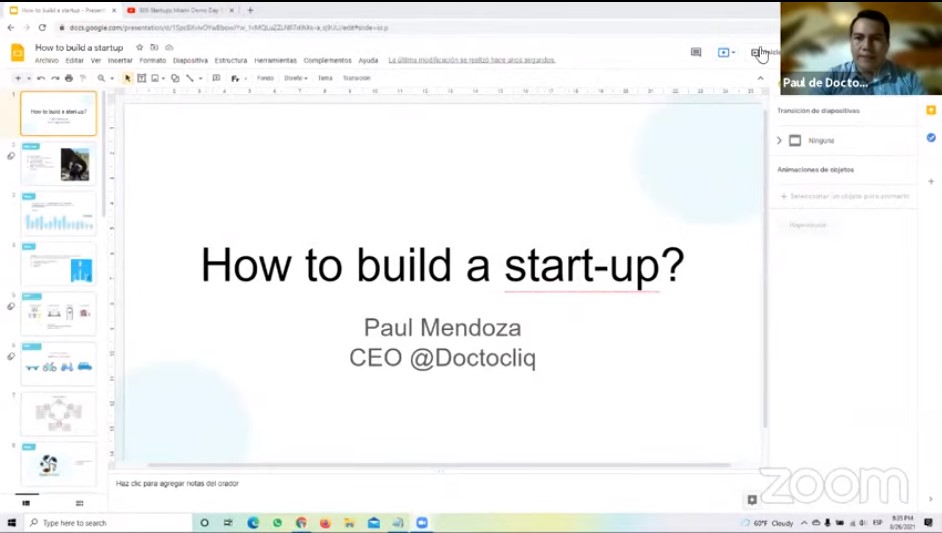Click the zoom magnifier icon
The height and width of the screenshot is (533, 942).
click(102, 78)
